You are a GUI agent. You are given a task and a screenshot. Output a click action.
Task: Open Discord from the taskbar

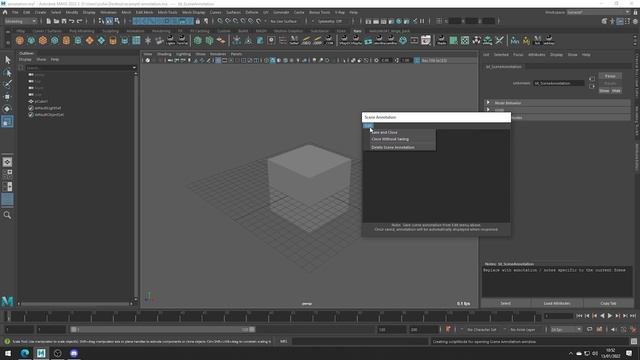point(74,353)
